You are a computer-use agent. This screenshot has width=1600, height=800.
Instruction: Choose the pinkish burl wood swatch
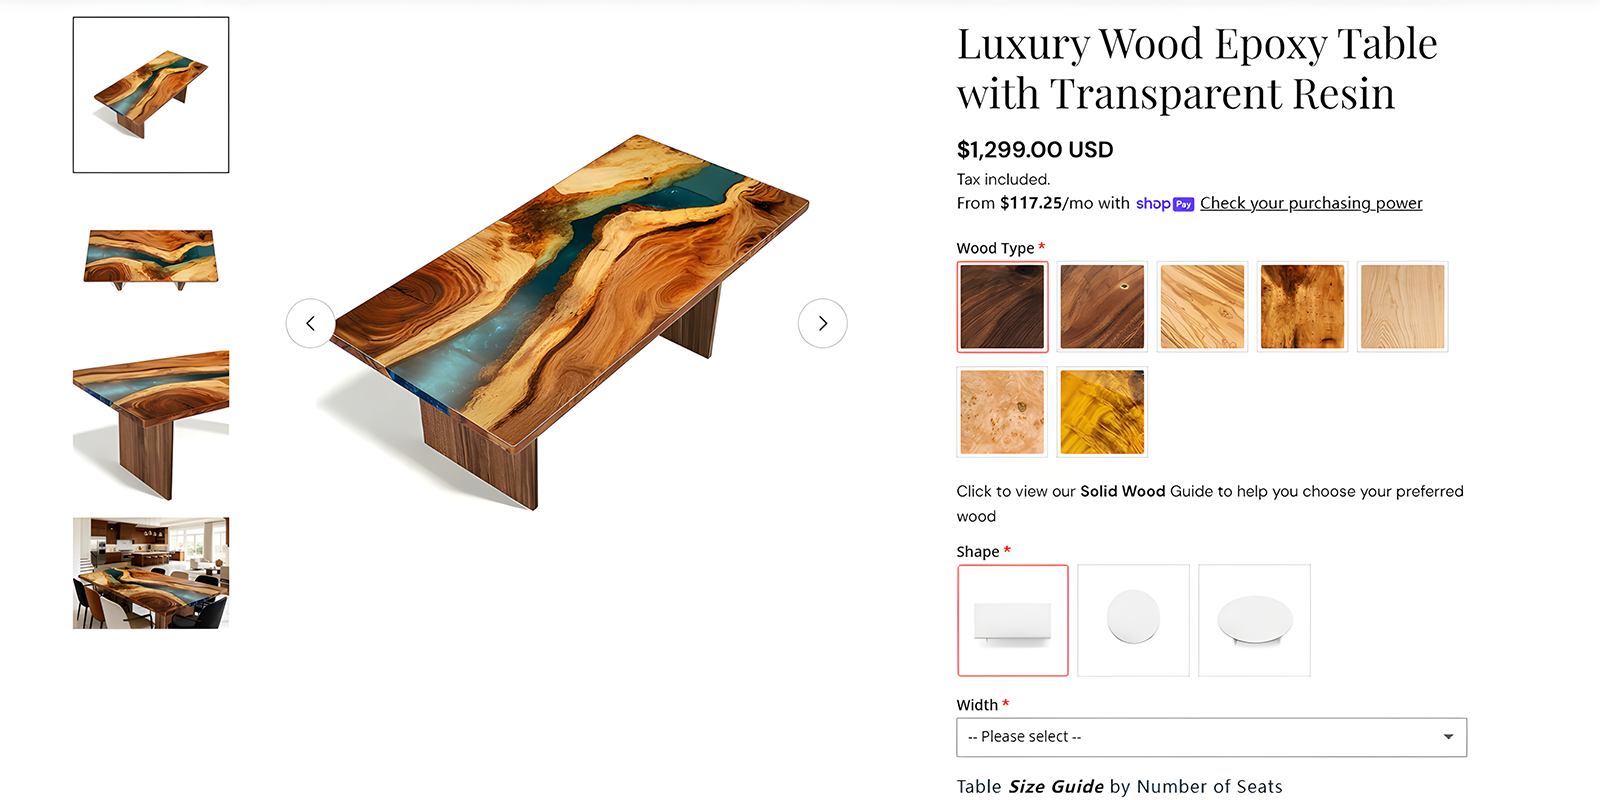(x=1002, y=412)
